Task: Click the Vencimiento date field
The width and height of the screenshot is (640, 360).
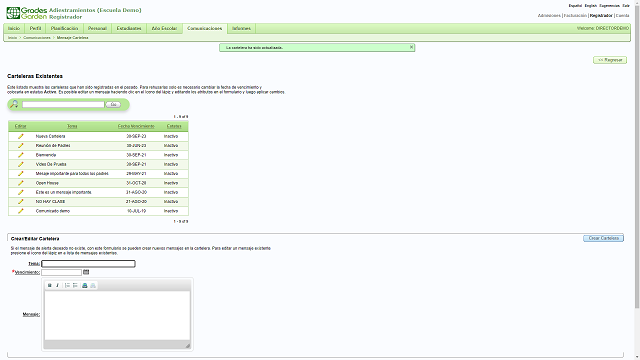Action: 62,272
